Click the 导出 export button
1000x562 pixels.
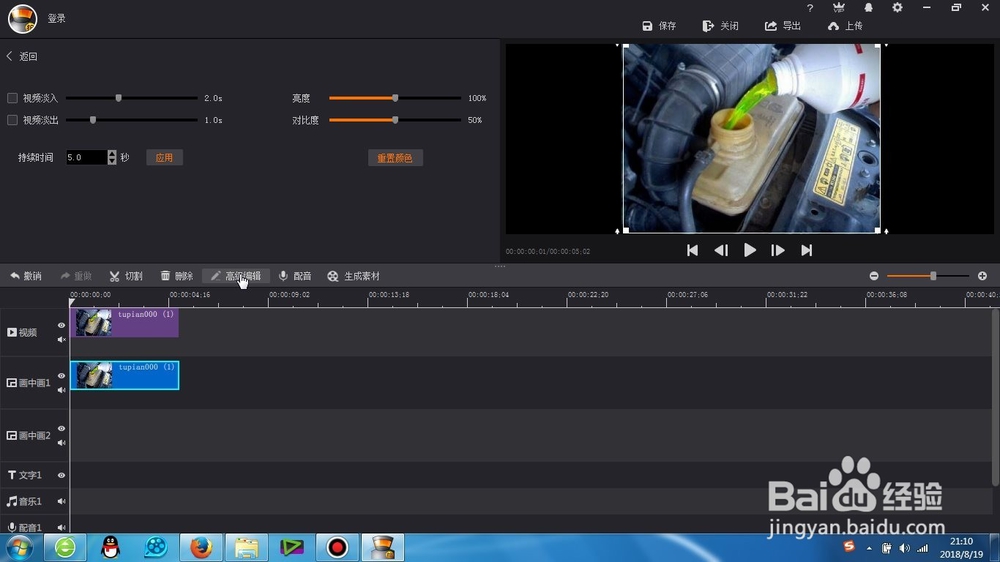(783, 26)
